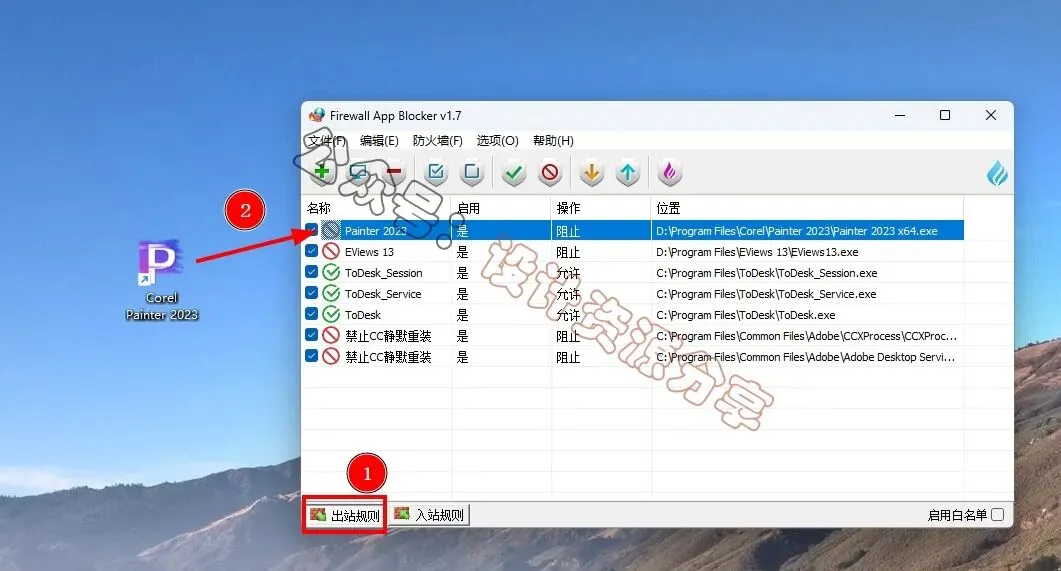This screenshot has width=1061, height=571.
Task: Uncheck the Painter 2023 rule checkbox
Action: pyautogui.click(x=311, y=230)
